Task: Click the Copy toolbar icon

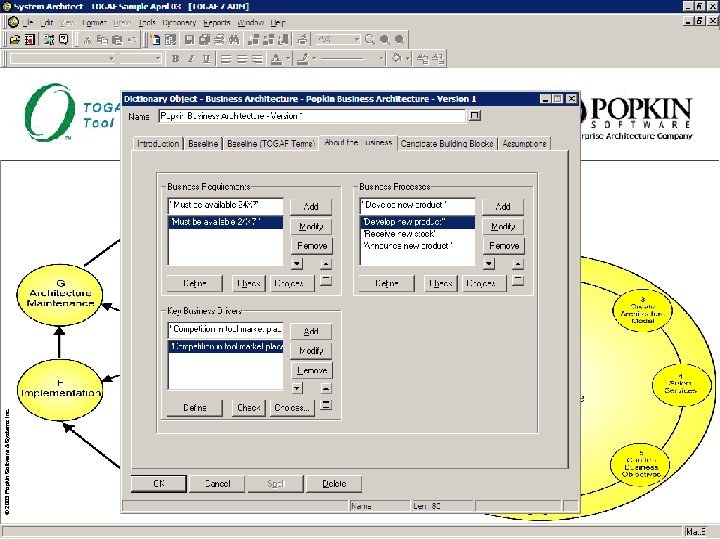Action: point(102,39)
